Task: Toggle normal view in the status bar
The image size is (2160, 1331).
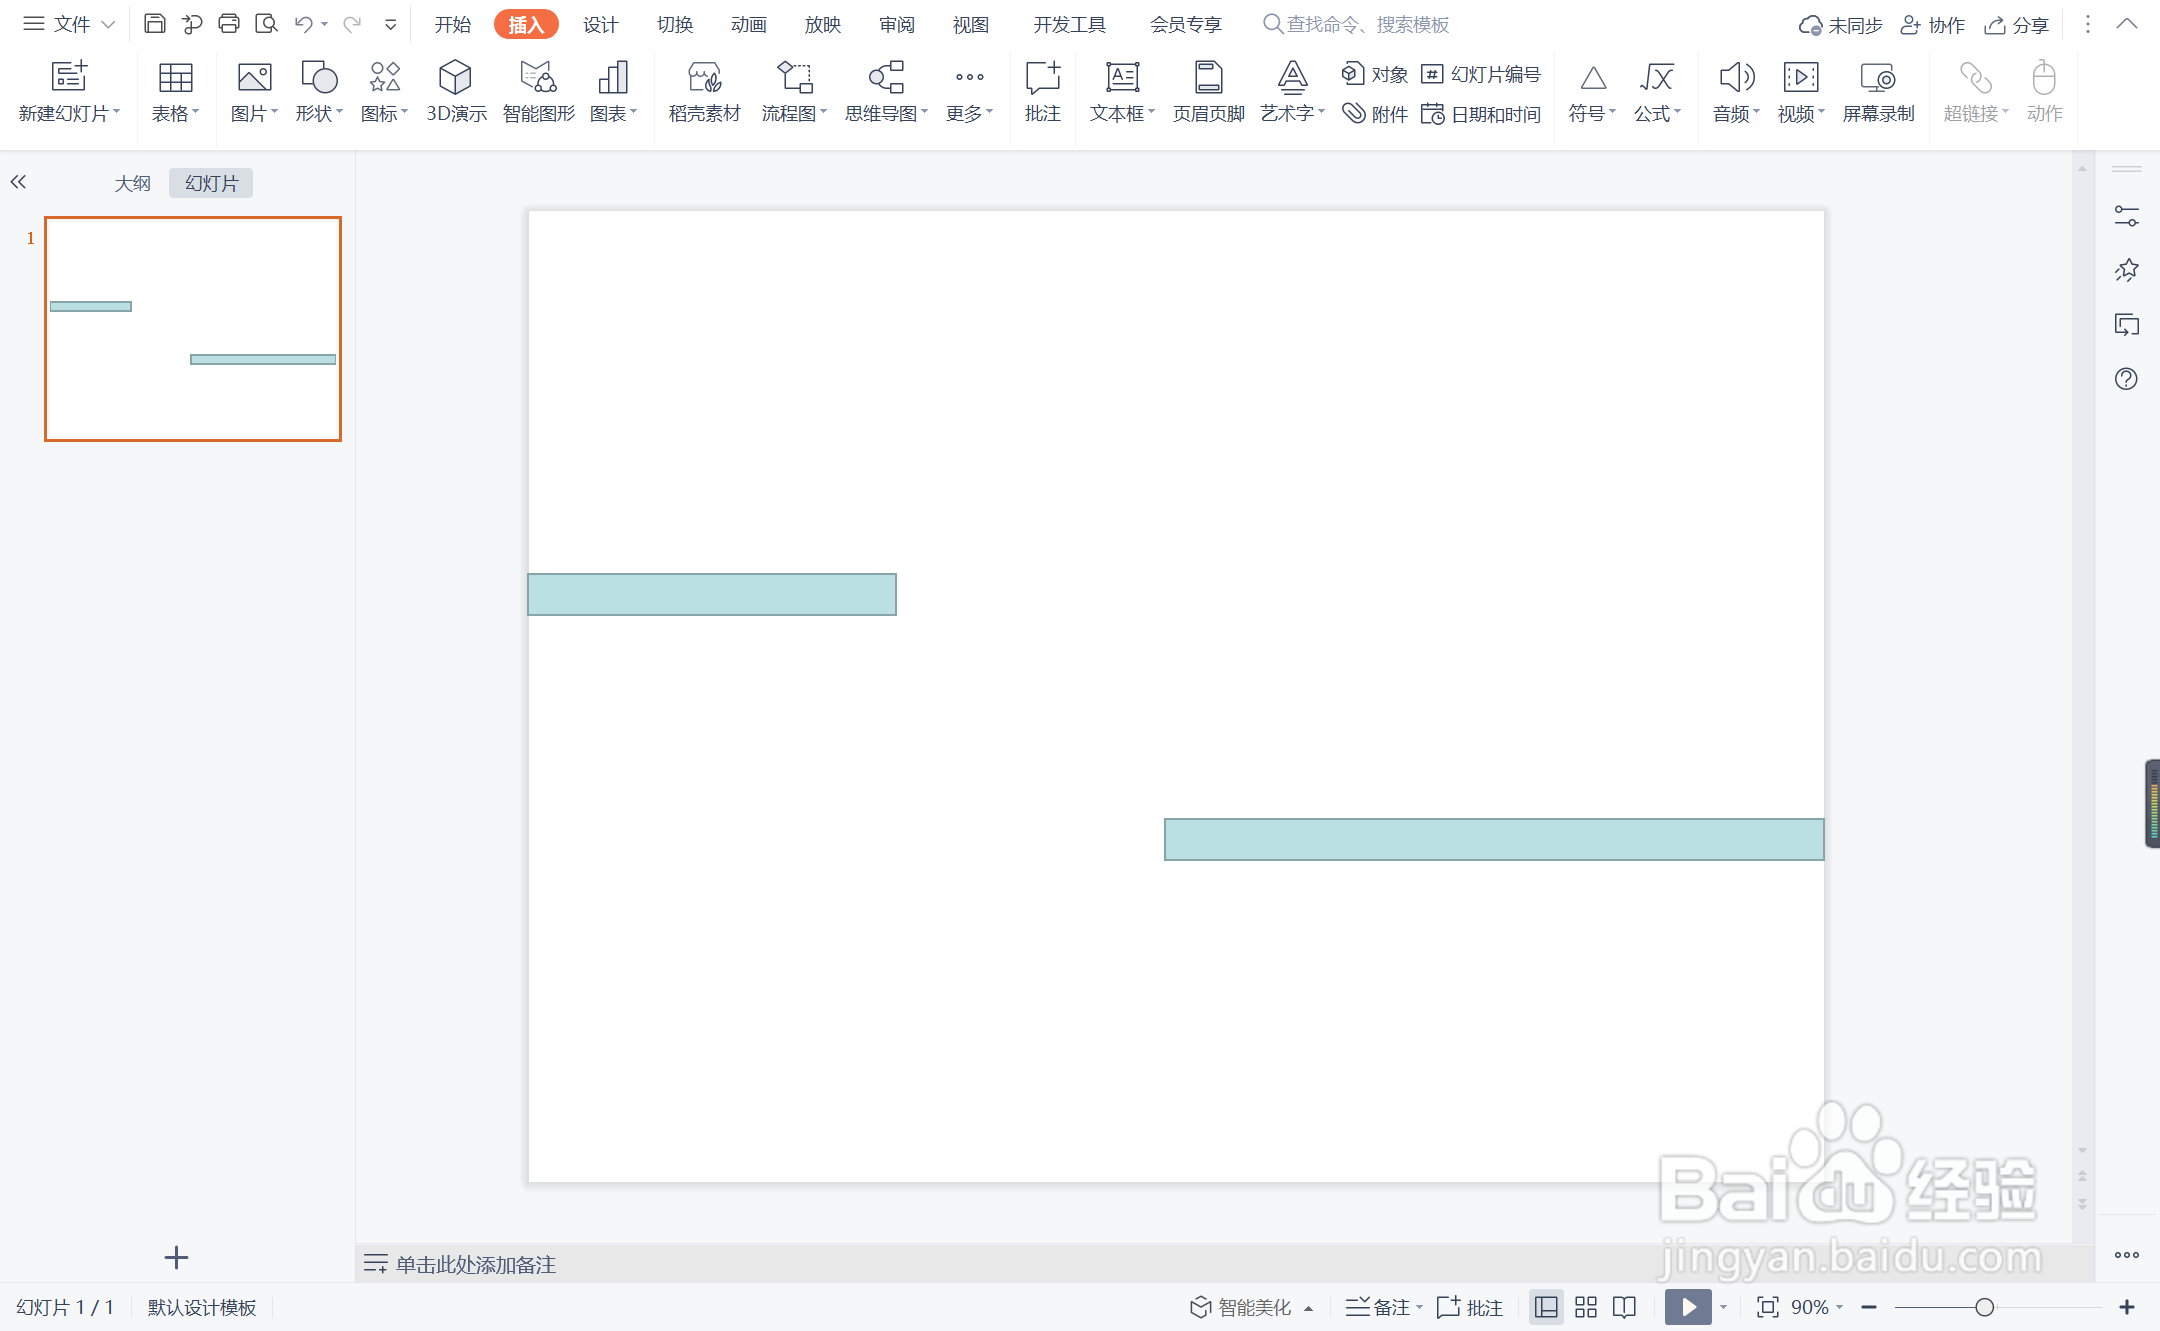Action: 1546,1307
